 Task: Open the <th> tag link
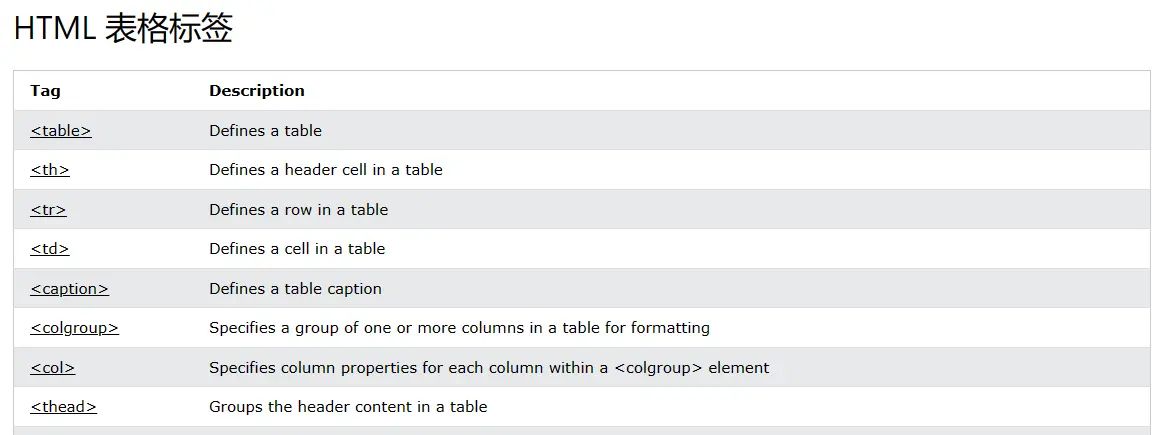click(x=50, y=170)
